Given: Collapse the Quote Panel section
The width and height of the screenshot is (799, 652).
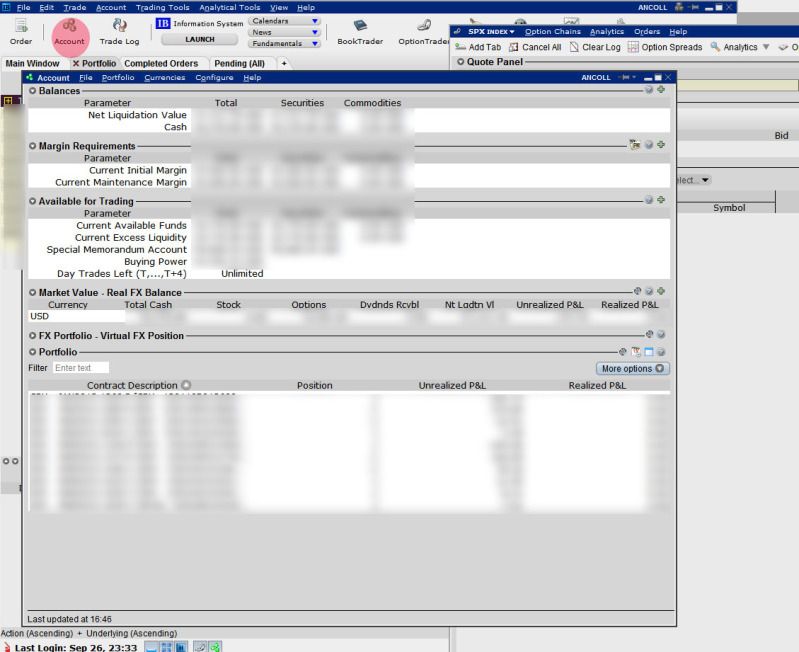Looking at the screenshot, I should 461,62.
